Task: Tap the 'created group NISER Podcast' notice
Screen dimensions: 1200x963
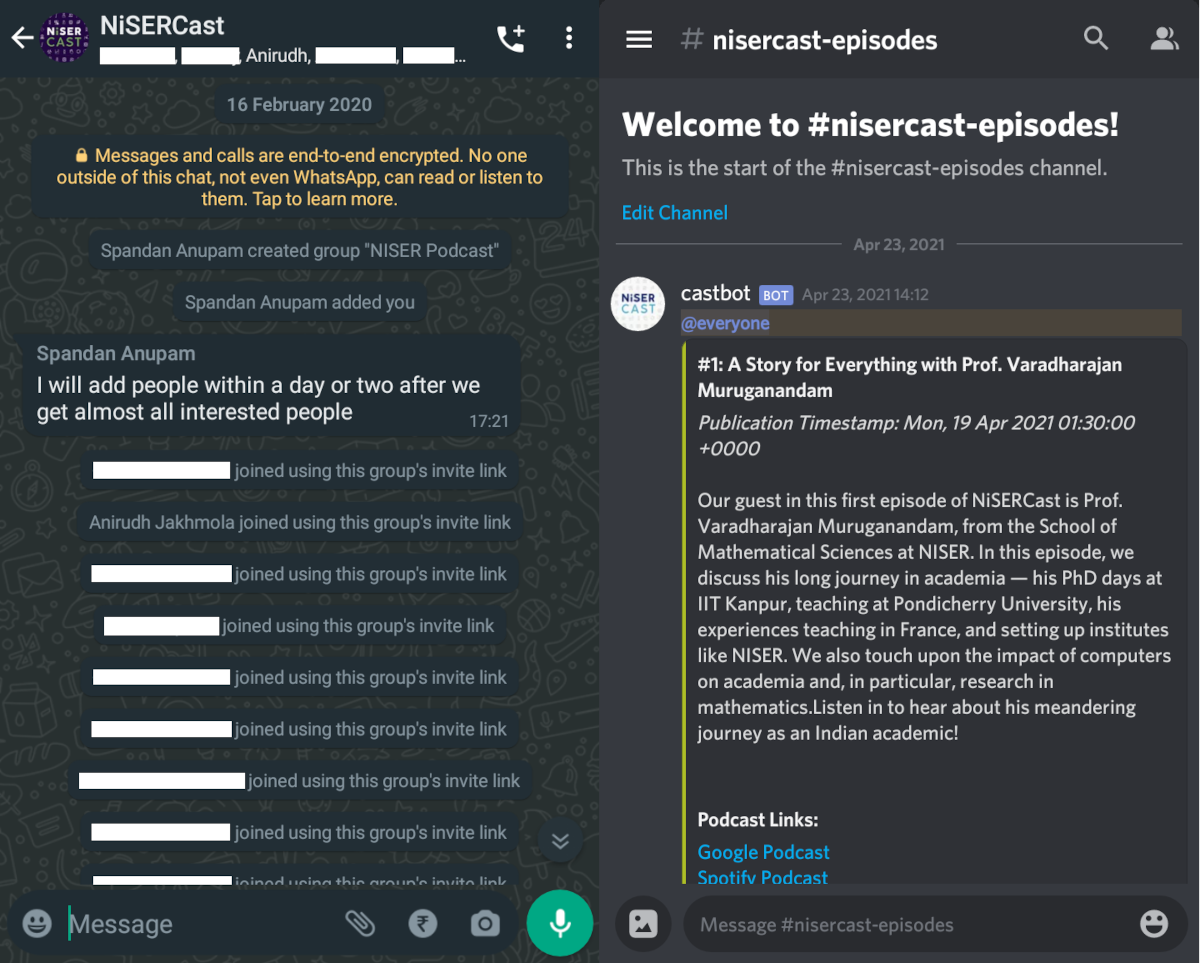Action: click(x=300, y=250)
